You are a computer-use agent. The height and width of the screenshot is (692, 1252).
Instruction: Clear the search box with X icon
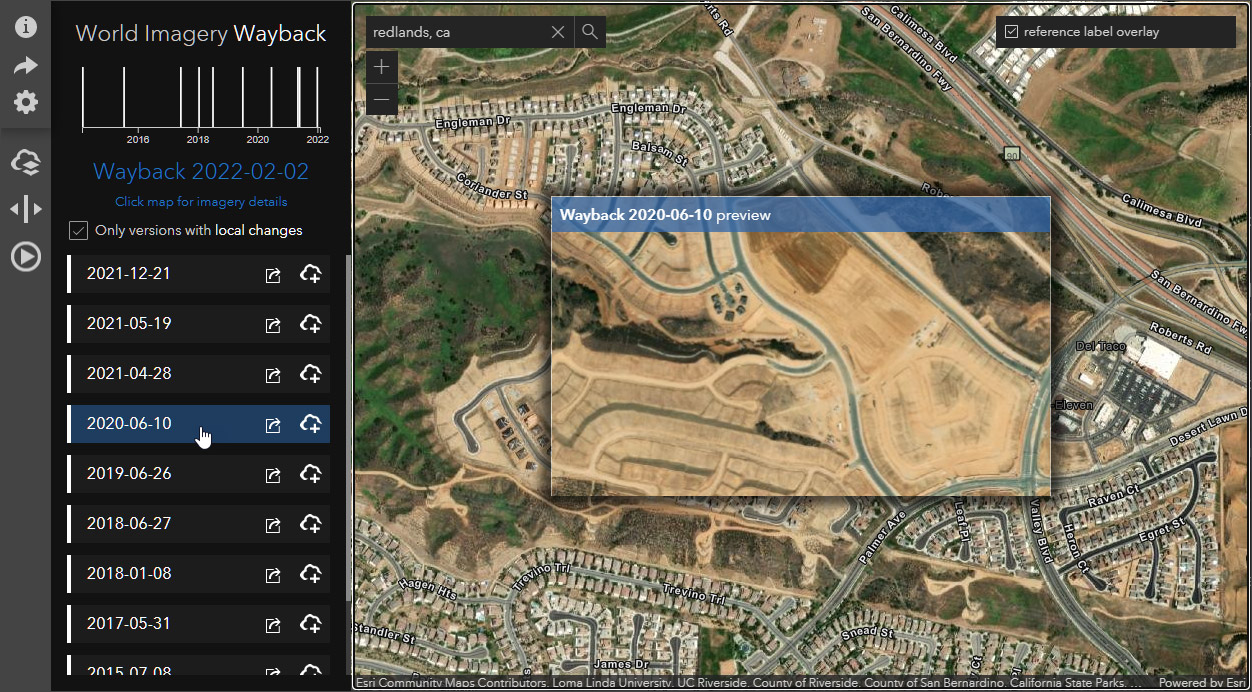(558, 32)
